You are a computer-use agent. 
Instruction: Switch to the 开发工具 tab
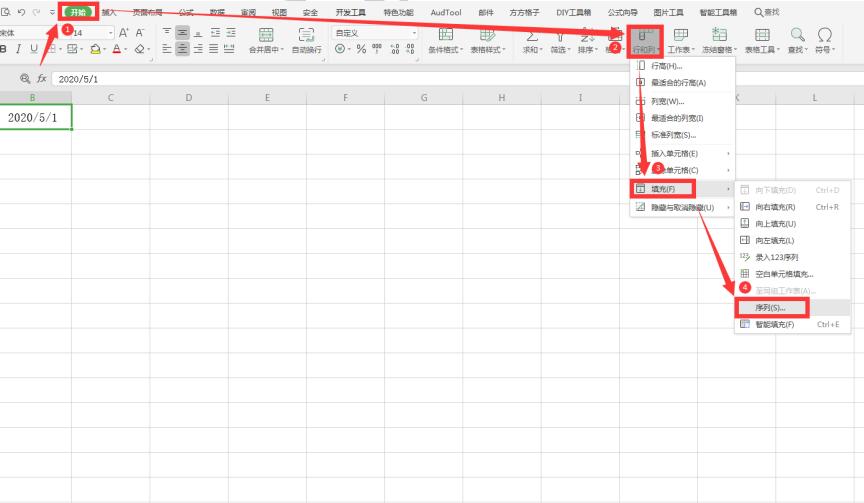click(350, 12)
